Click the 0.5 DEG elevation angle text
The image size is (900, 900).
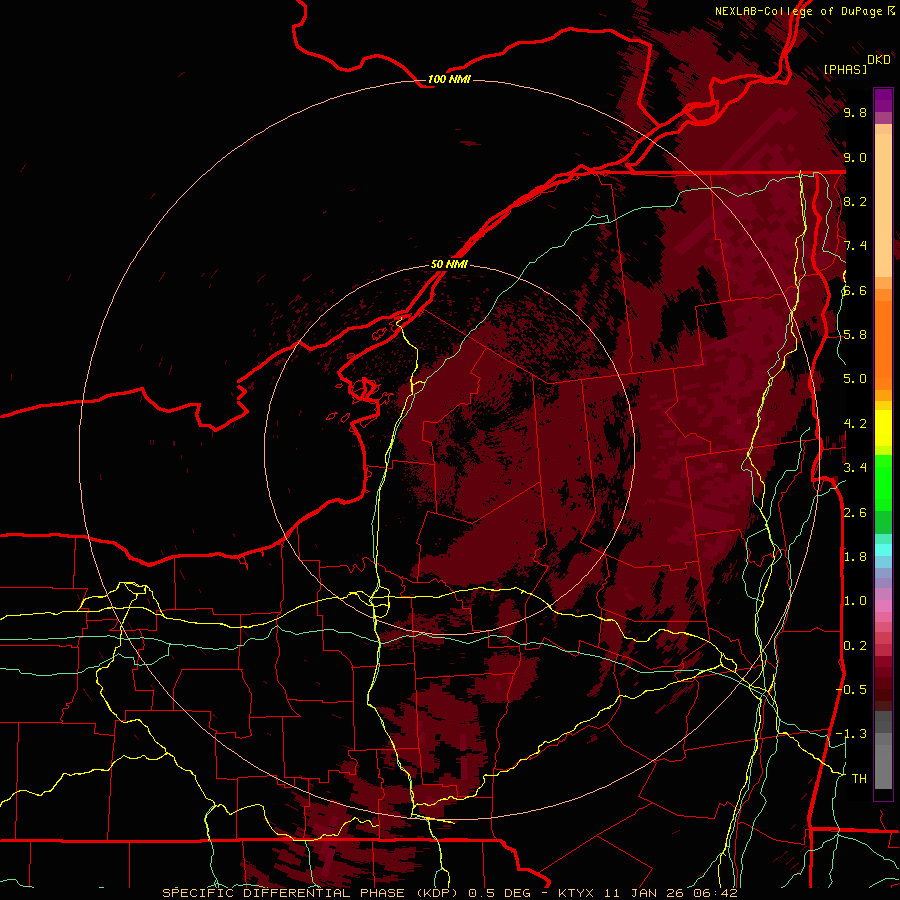[499, 893]
